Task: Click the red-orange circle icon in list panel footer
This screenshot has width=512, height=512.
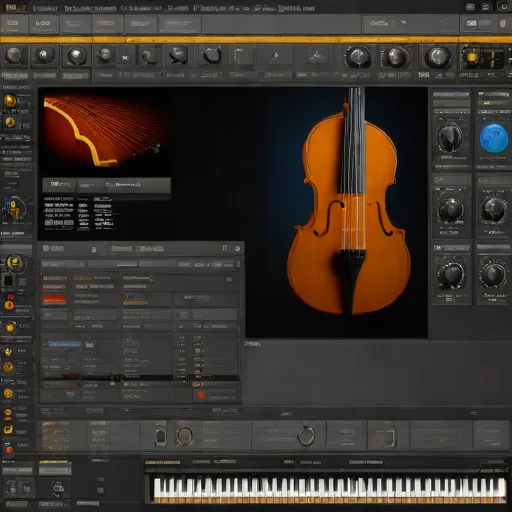Action: (x=201, y=395)
